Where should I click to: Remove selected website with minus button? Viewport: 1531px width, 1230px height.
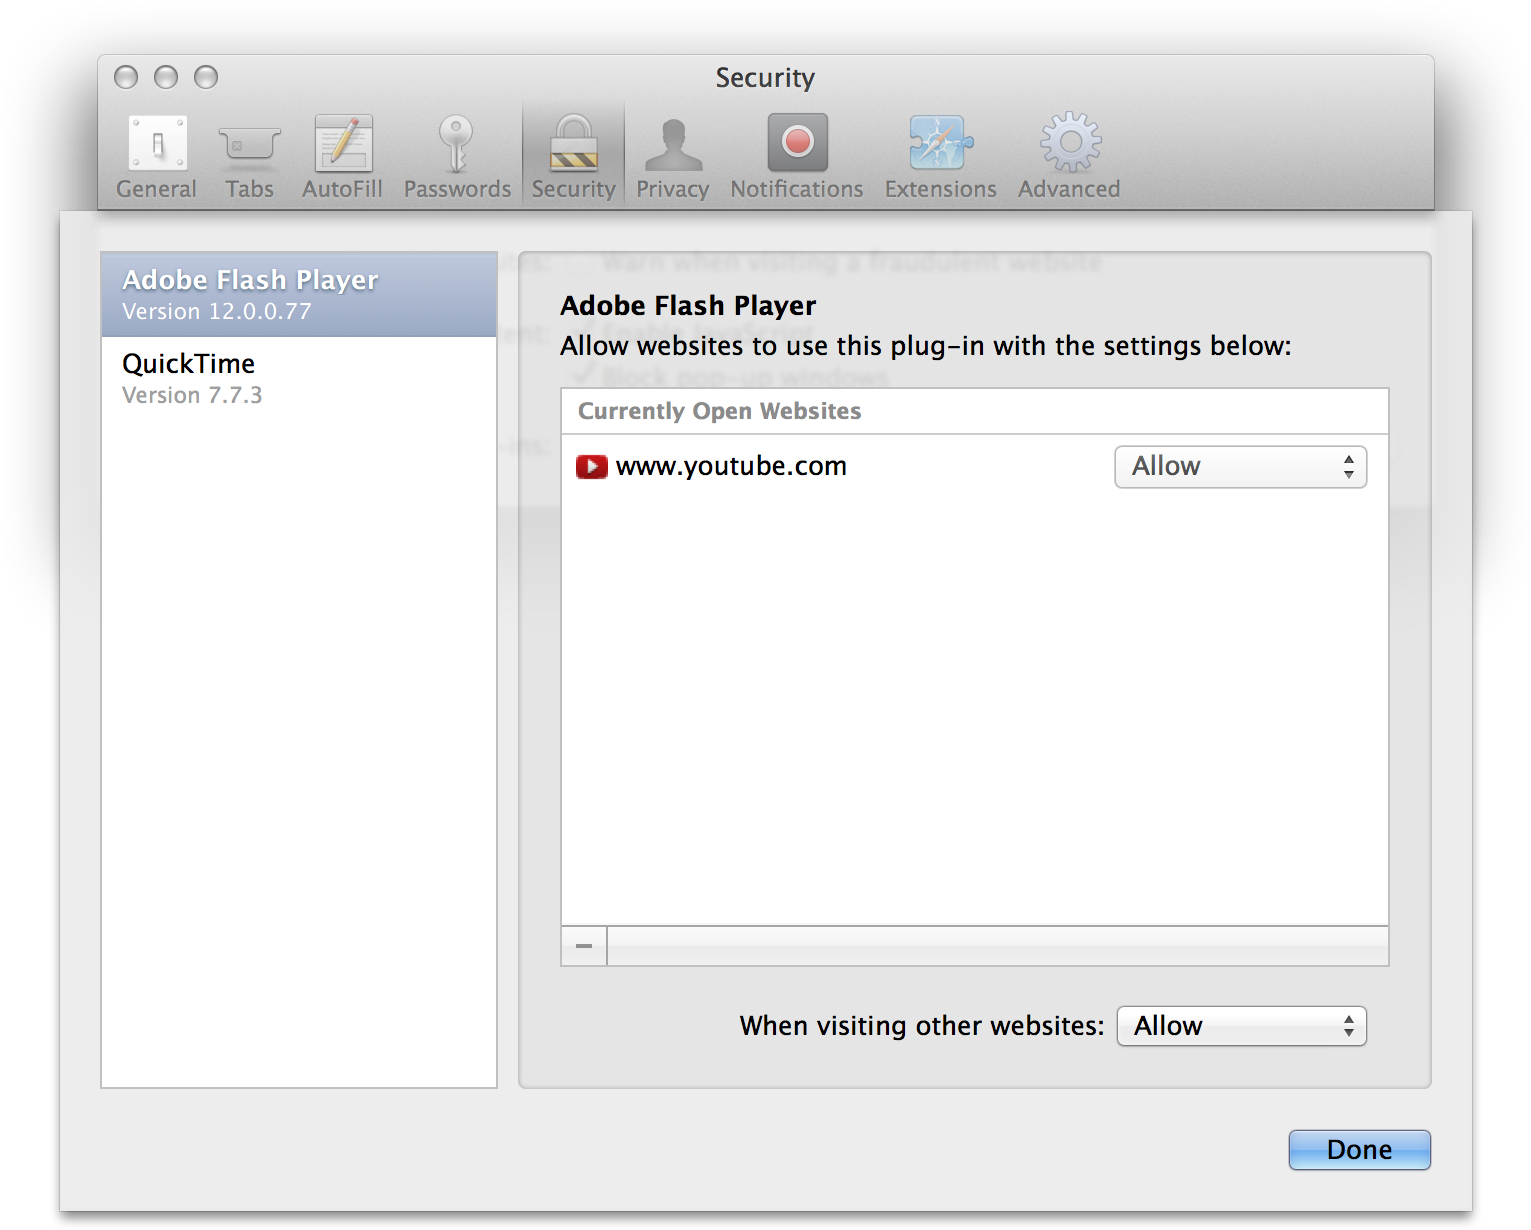[x=584, y=946]
